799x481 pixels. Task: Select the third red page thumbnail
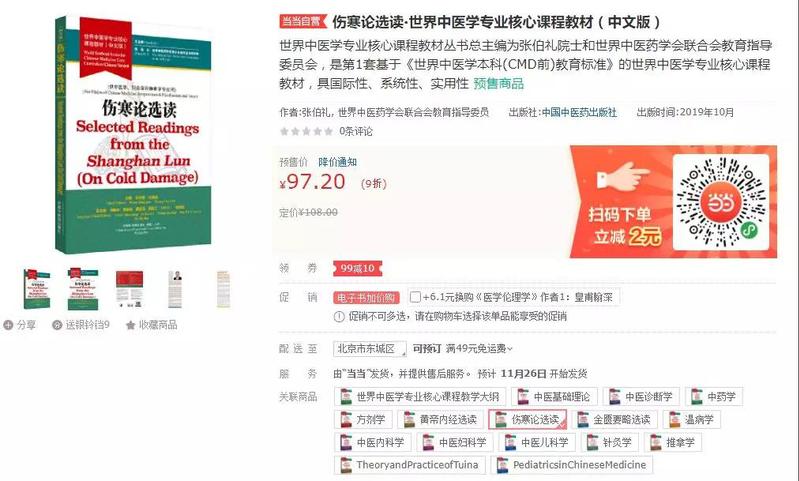click(129, 288)
